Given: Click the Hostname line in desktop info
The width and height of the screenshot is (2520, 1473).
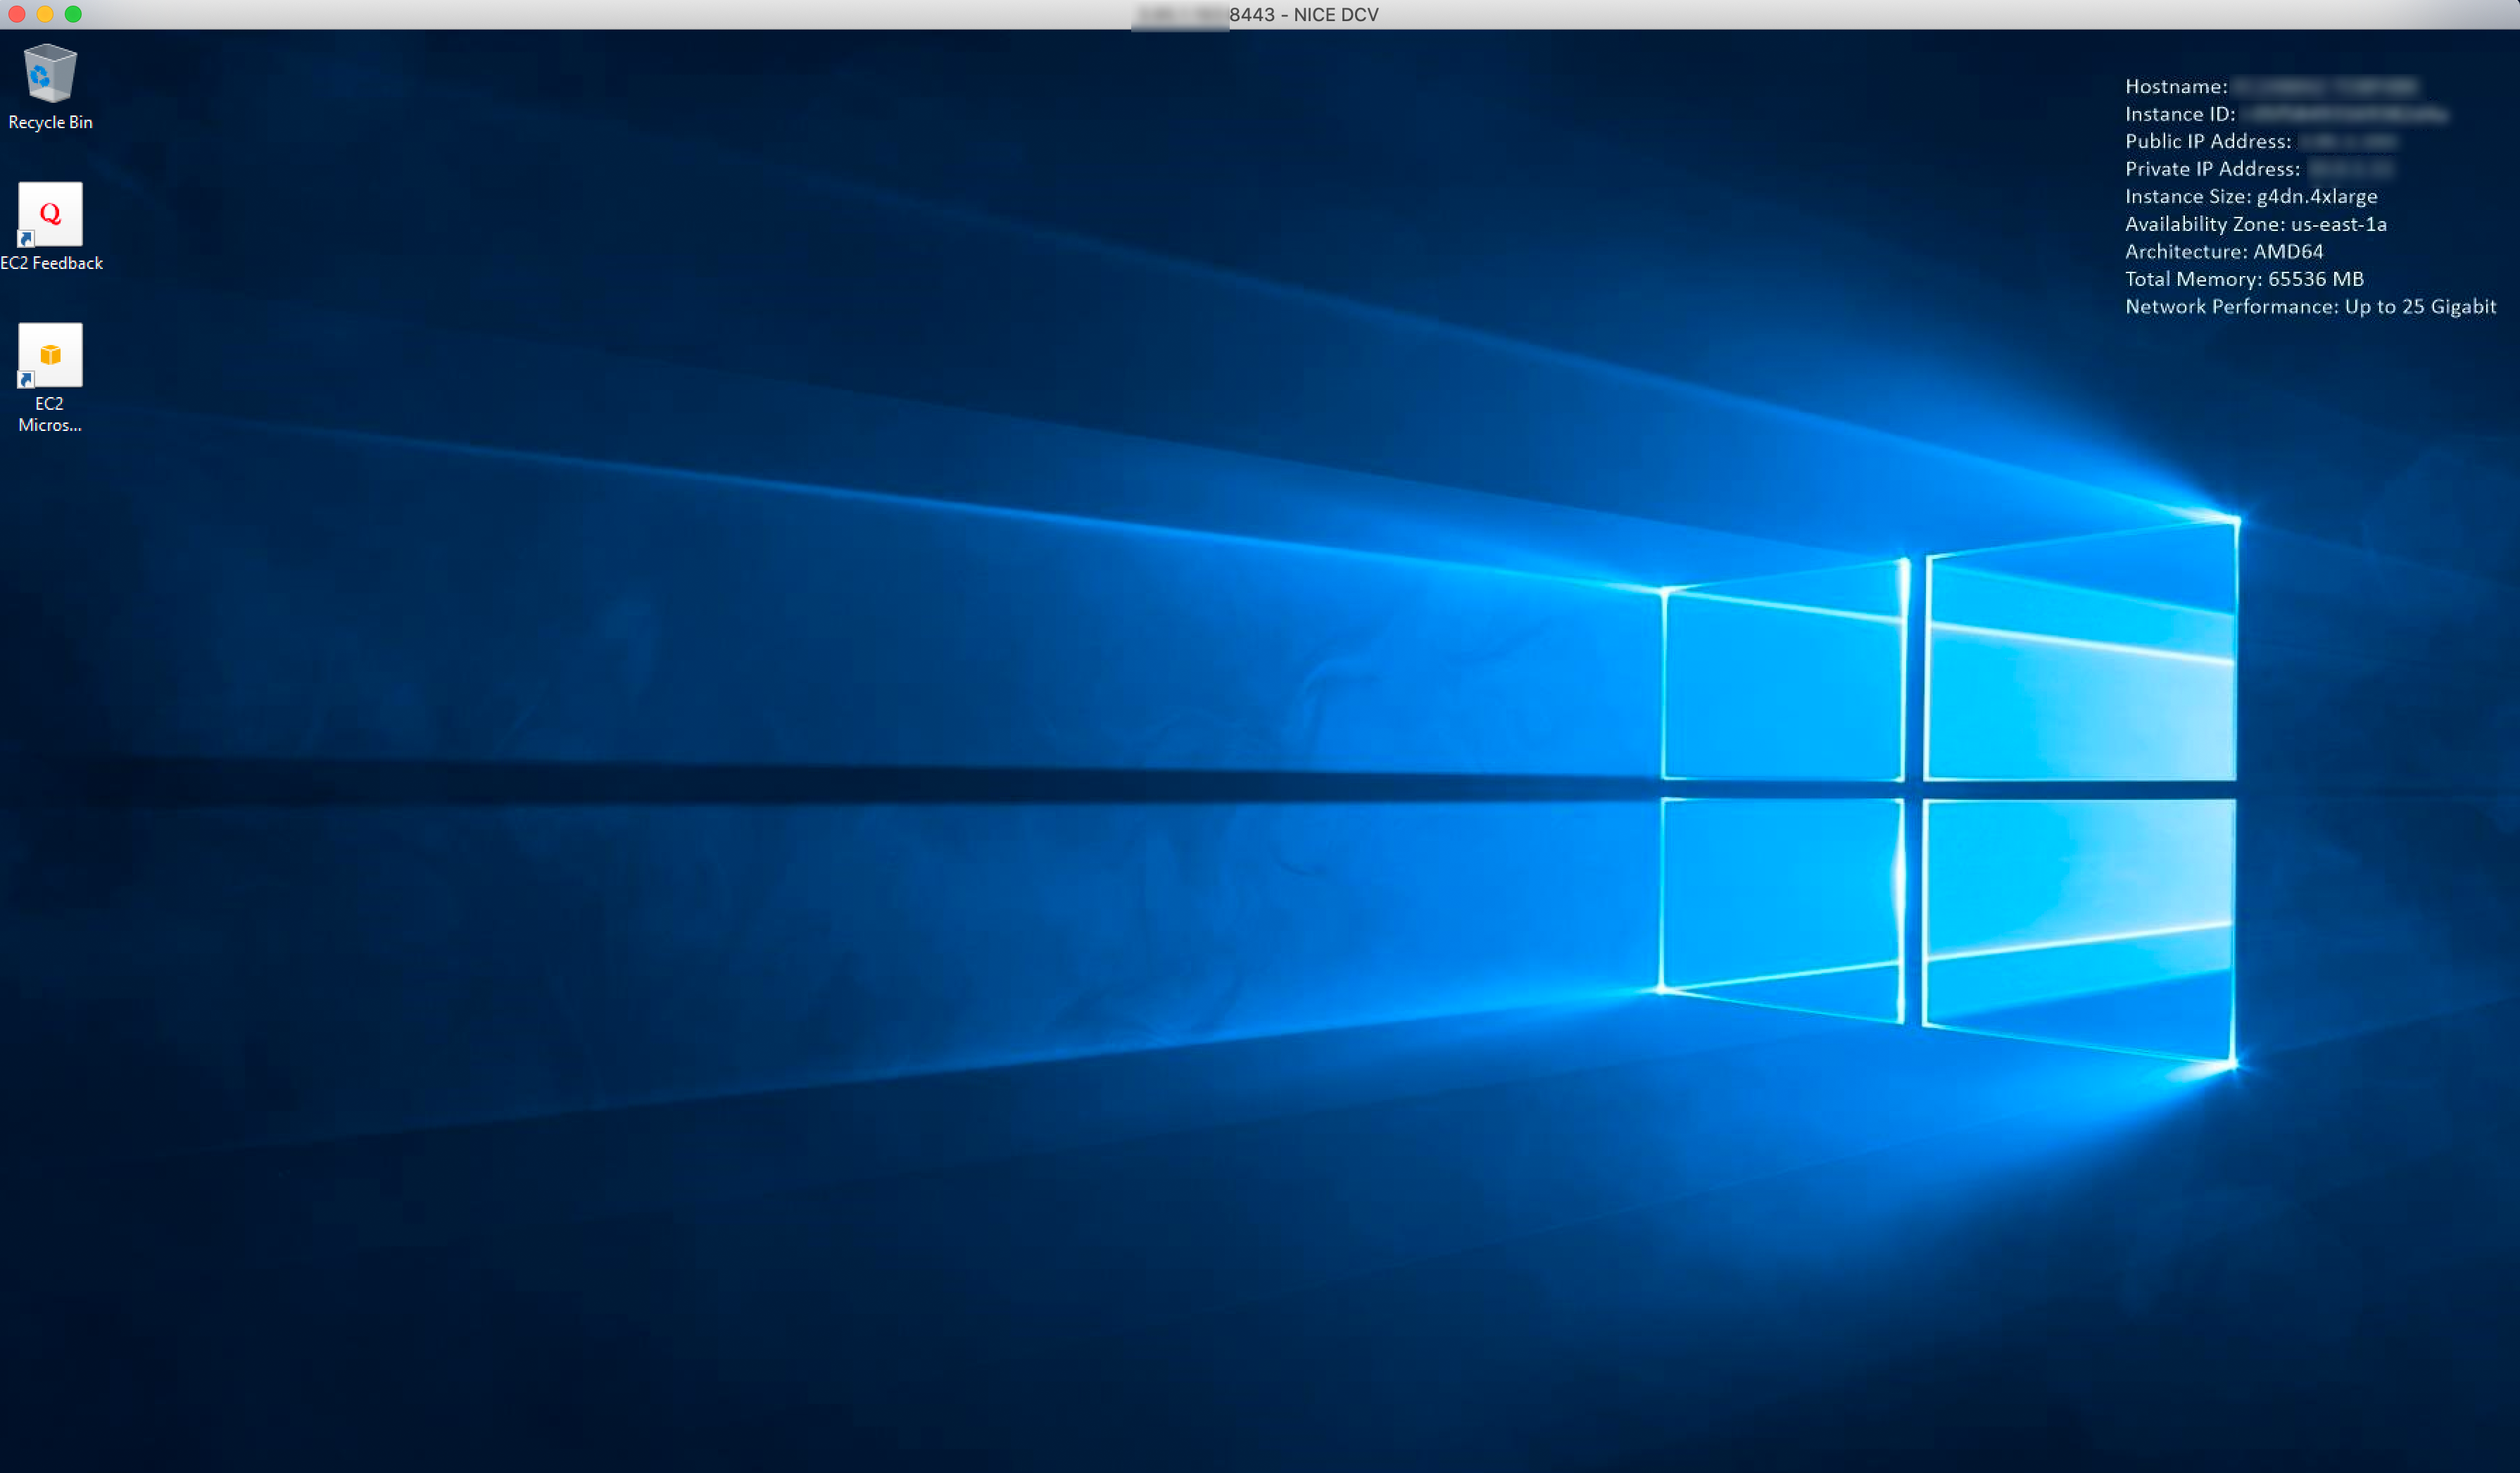Looking at the screenshot, I should [2176, 87].
